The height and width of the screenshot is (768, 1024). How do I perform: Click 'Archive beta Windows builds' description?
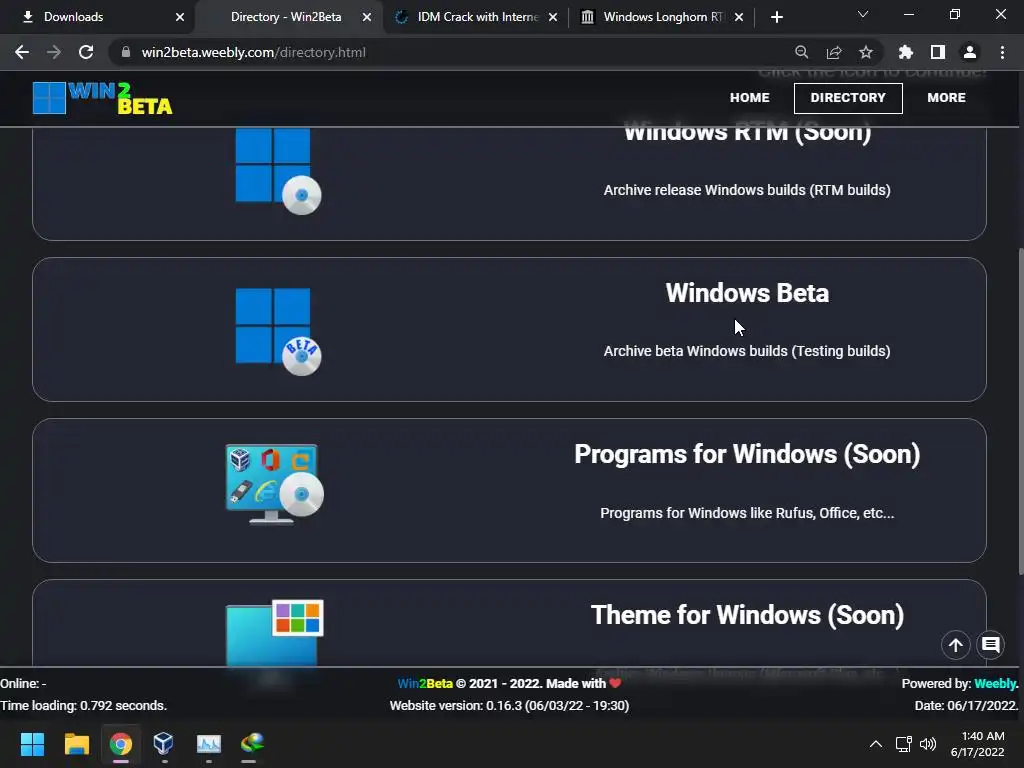tap(747, 351)
